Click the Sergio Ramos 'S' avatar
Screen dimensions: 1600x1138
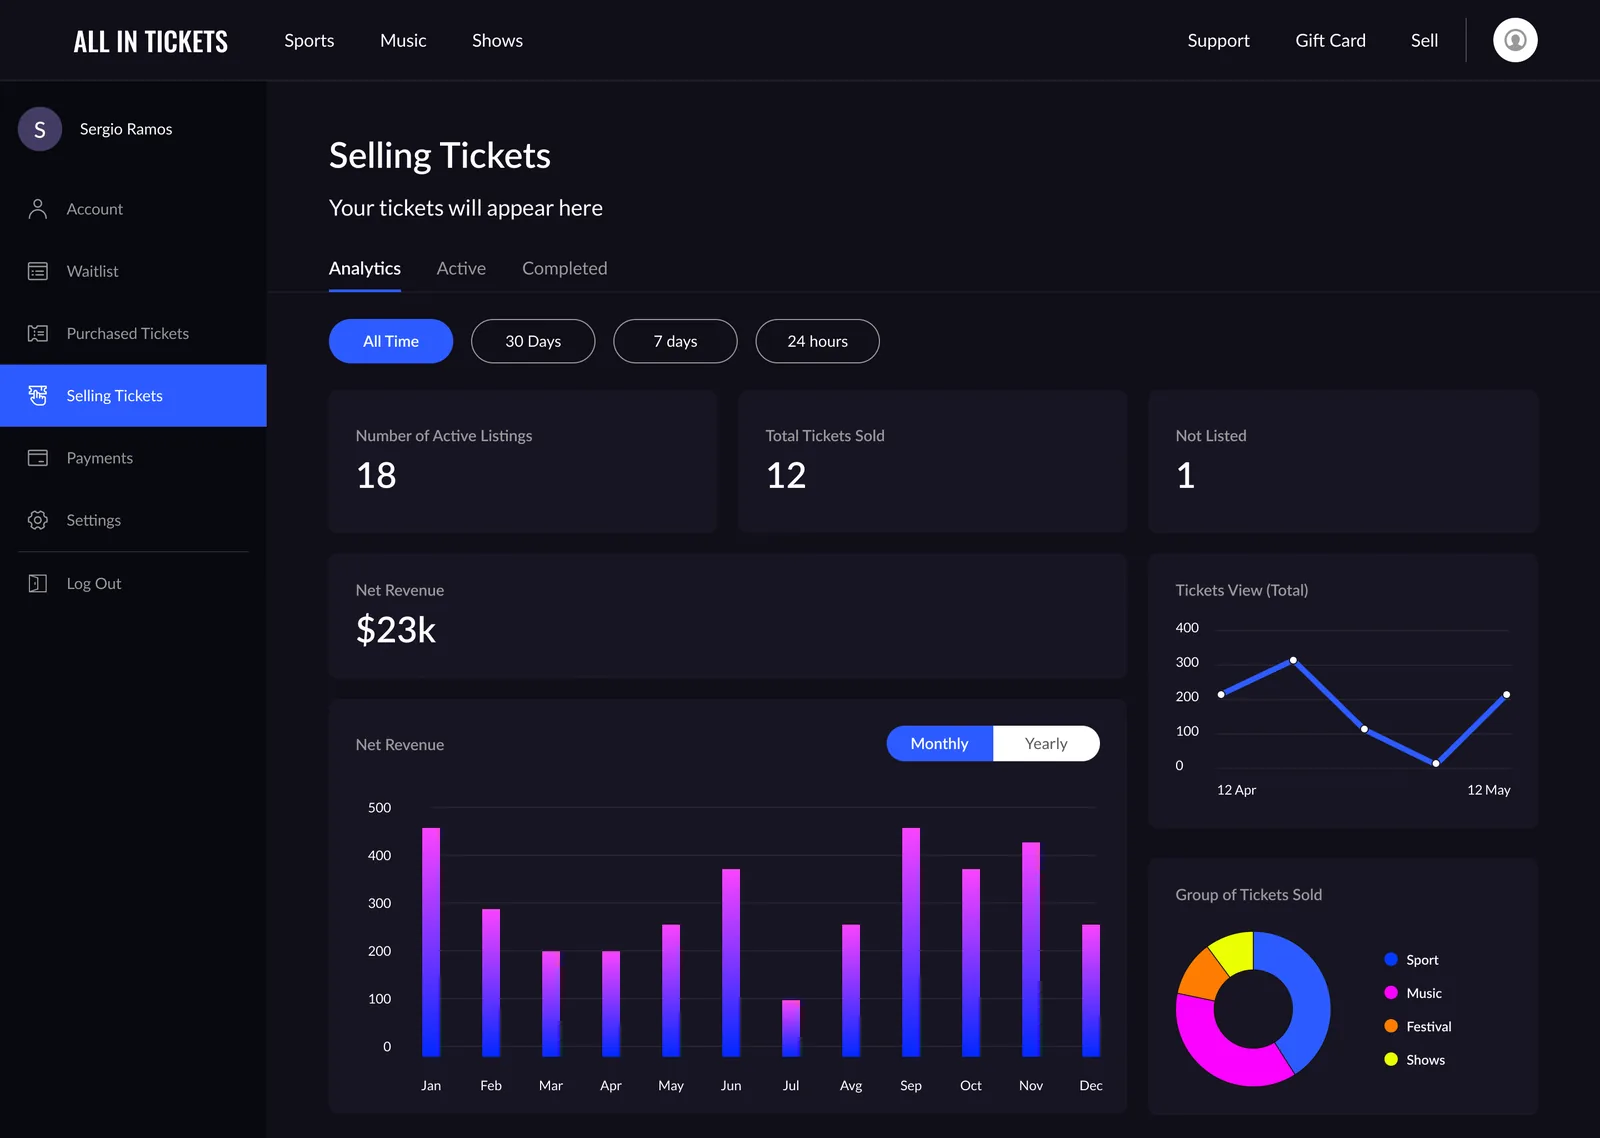coord(40,129)
